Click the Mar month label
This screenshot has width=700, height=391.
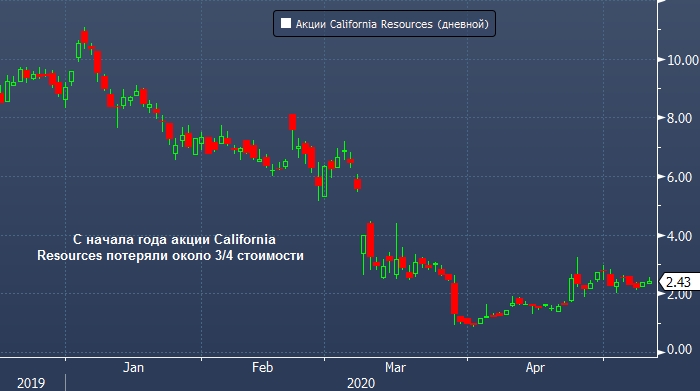pos(395,367)
